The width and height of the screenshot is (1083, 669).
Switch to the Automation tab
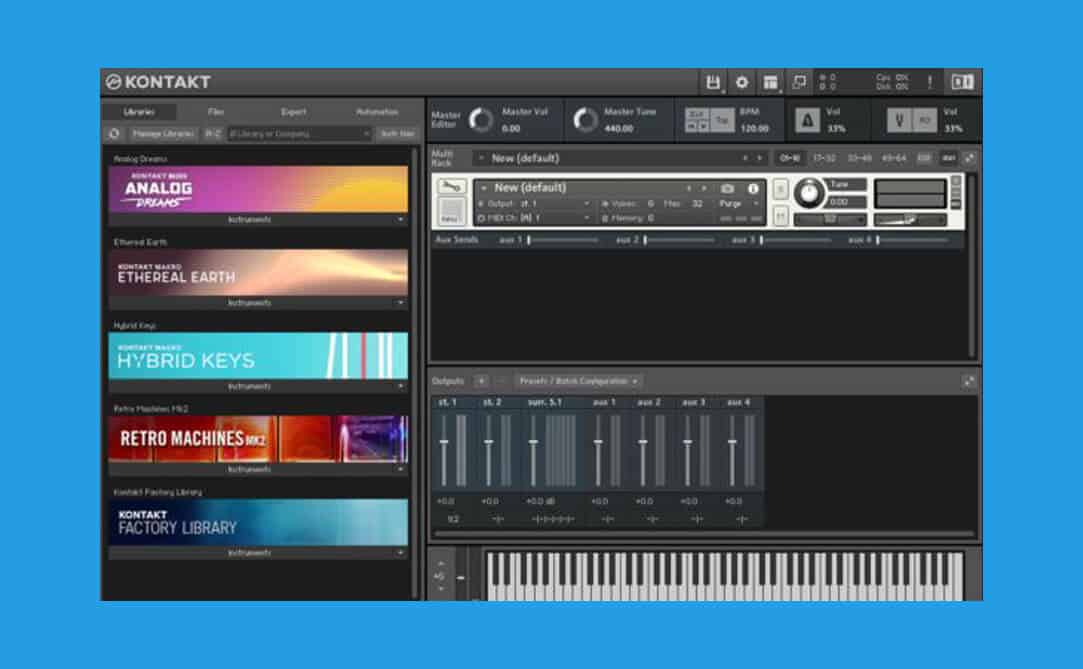coord(377,112)
